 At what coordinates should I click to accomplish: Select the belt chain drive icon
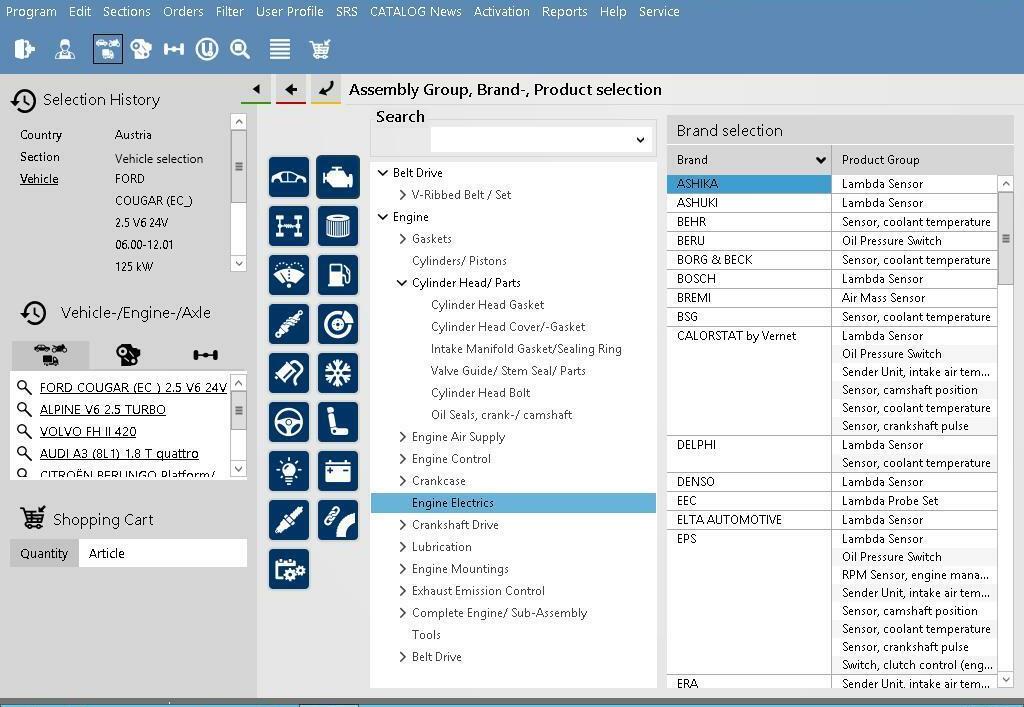338,520
